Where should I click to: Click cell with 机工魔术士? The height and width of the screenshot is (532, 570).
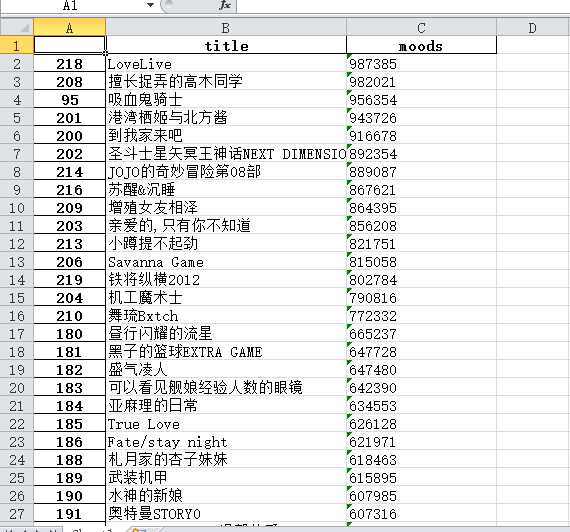tap(226, 297)
